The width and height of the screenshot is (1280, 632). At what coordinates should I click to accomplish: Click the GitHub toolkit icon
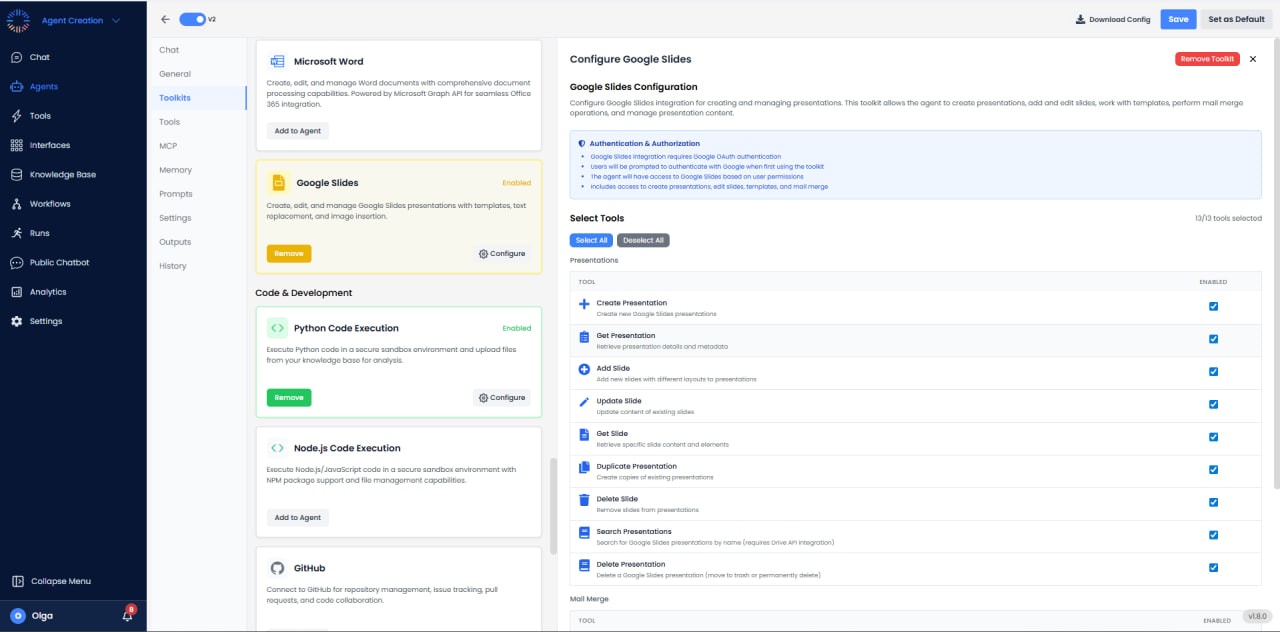[x=277, y=567]
